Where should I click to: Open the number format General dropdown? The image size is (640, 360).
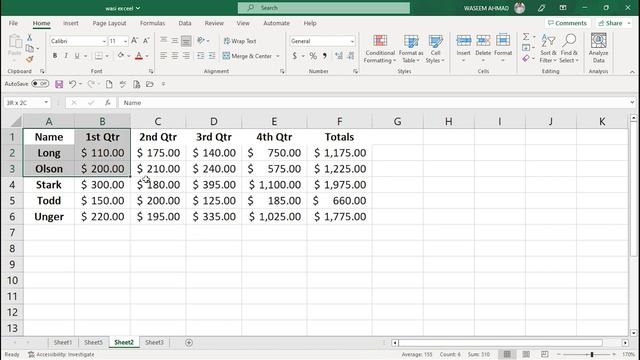tap(352, 41)
